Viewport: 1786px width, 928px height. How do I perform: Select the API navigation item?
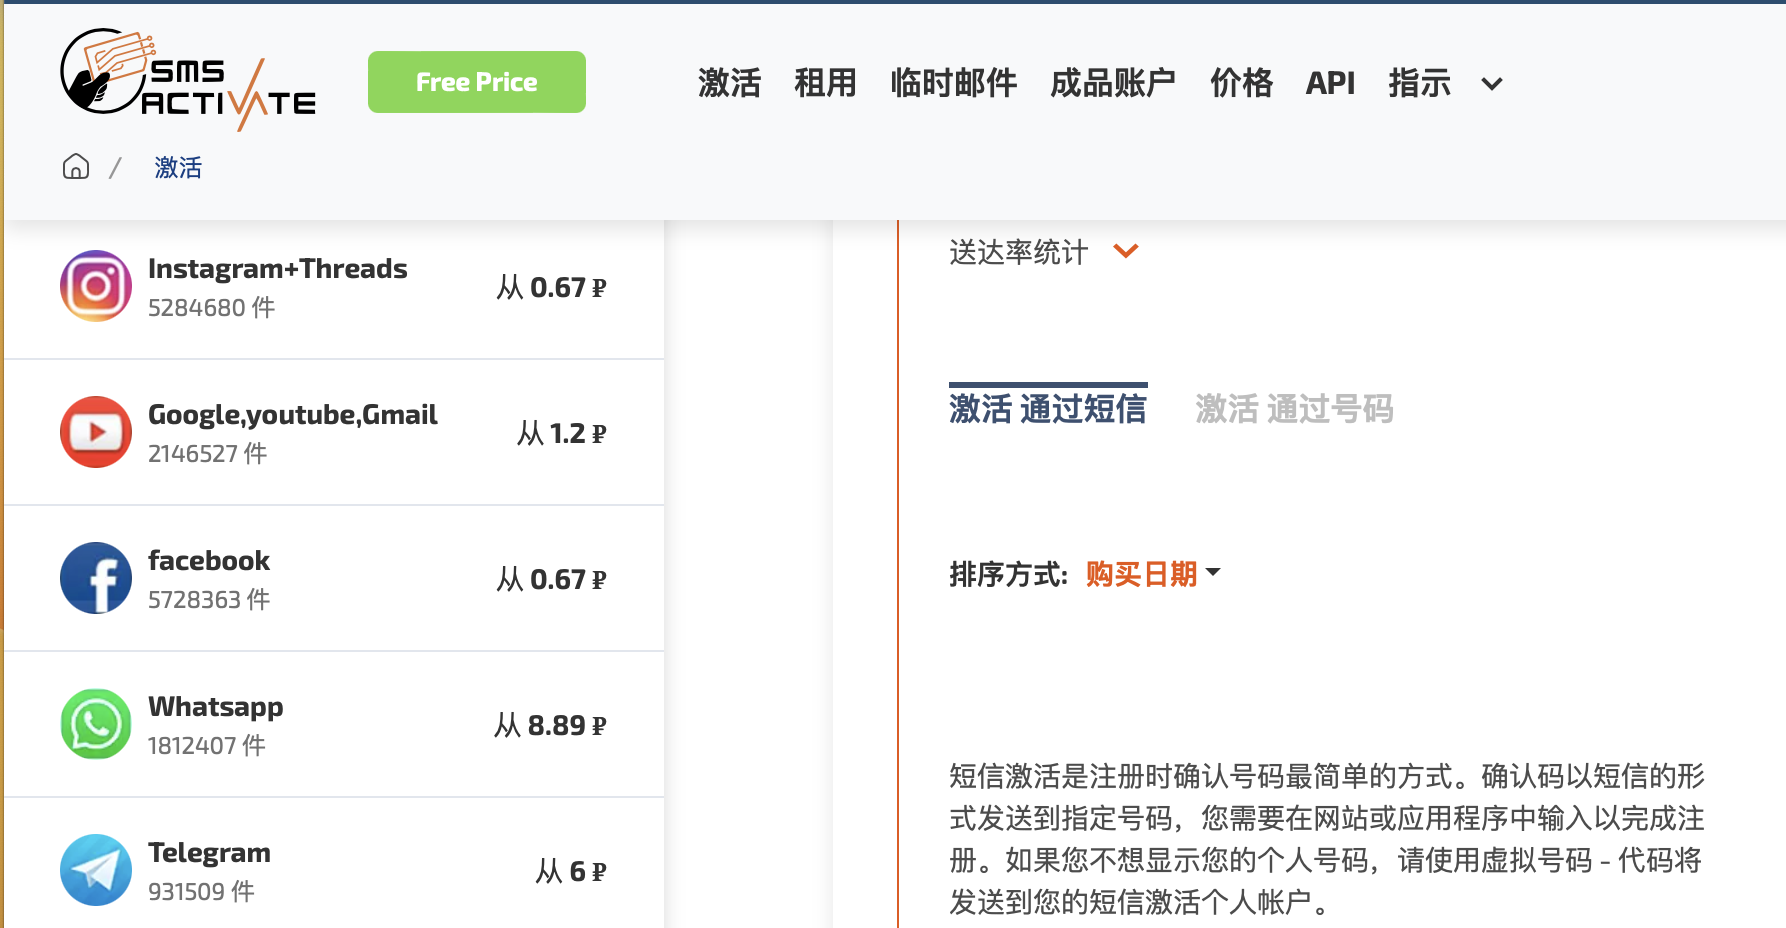pos(1330,84)
